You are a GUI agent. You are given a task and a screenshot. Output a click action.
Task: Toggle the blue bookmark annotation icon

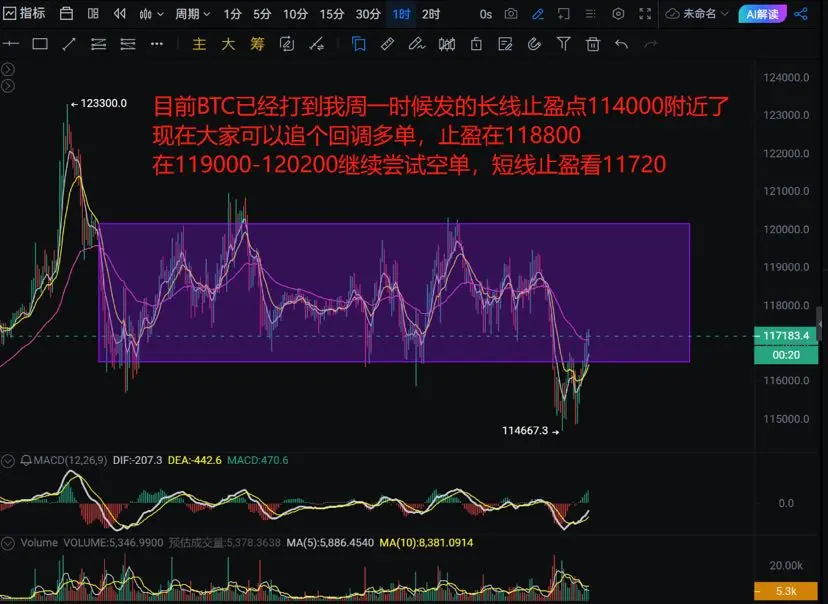pos(359,44)
